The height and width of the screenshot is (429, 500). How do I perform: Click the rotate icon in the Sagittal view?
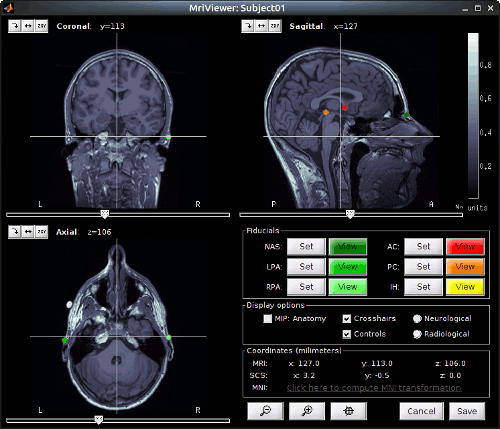click(x=248, y=26)
